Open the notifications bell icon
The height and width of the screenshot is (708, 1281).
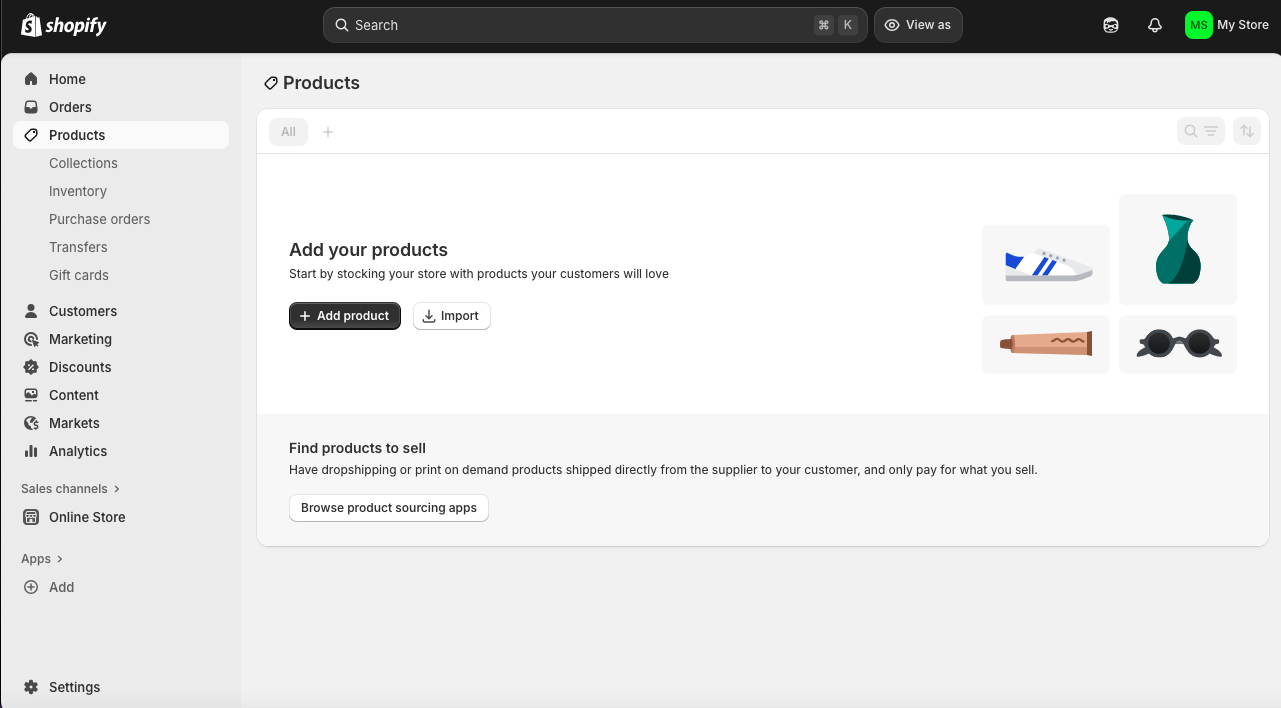pos(1155,25)
